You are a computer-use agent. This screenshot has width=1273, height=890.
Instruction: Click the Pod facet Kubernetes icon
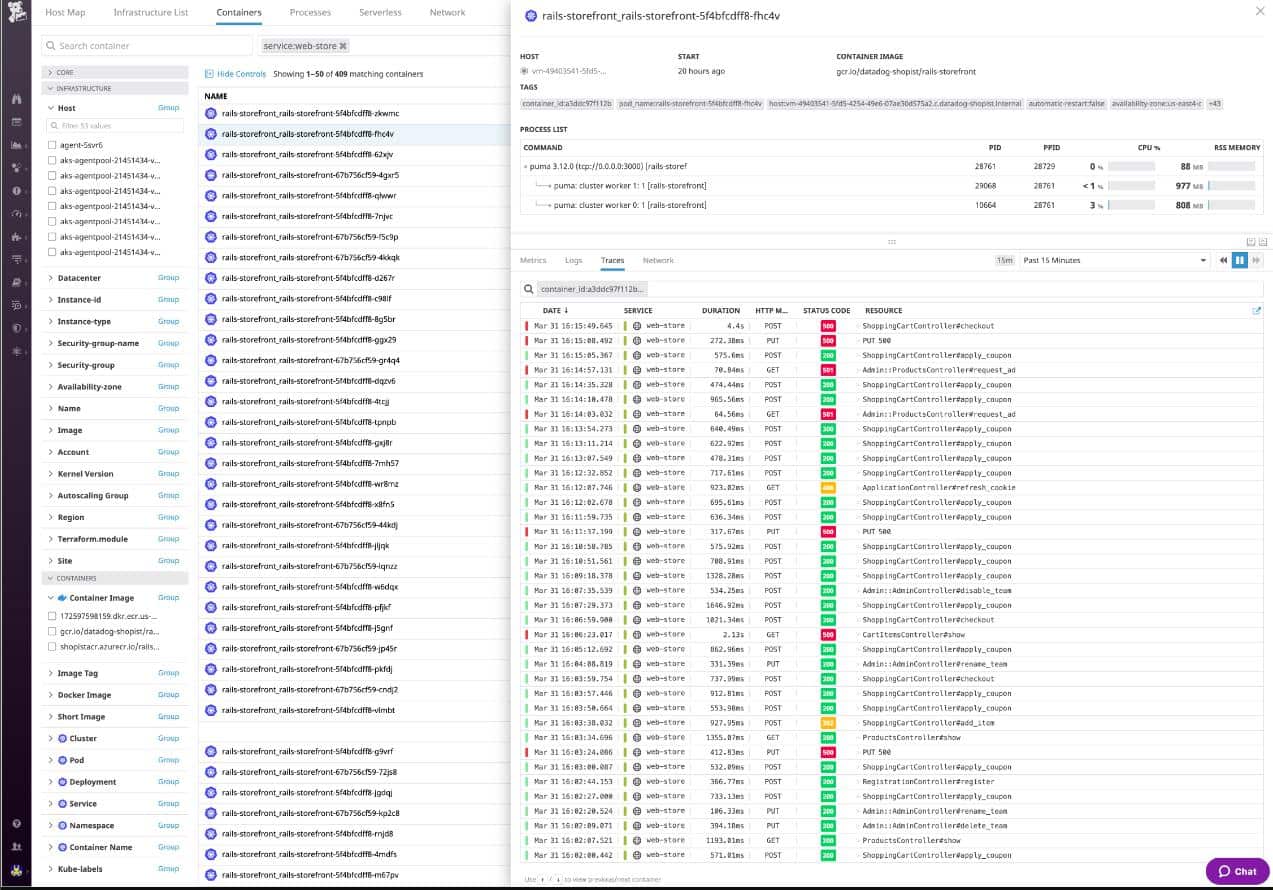62,760
